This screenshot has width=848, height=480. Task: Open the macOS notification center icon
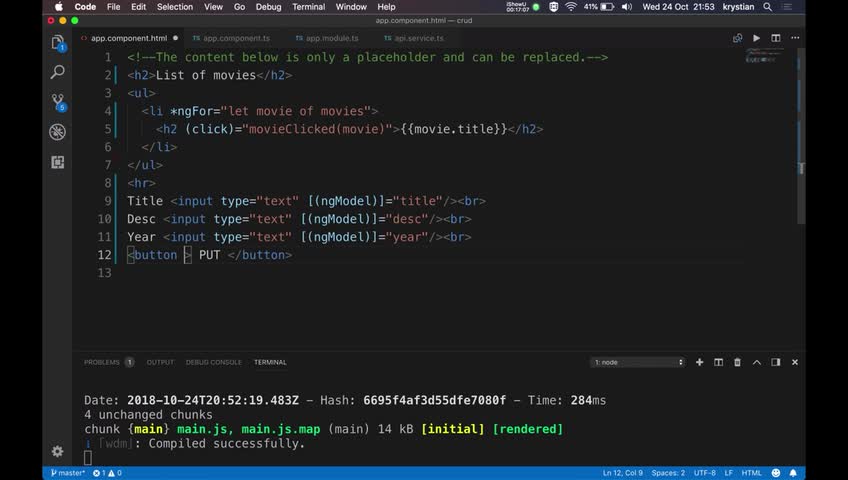pos(787,7)
